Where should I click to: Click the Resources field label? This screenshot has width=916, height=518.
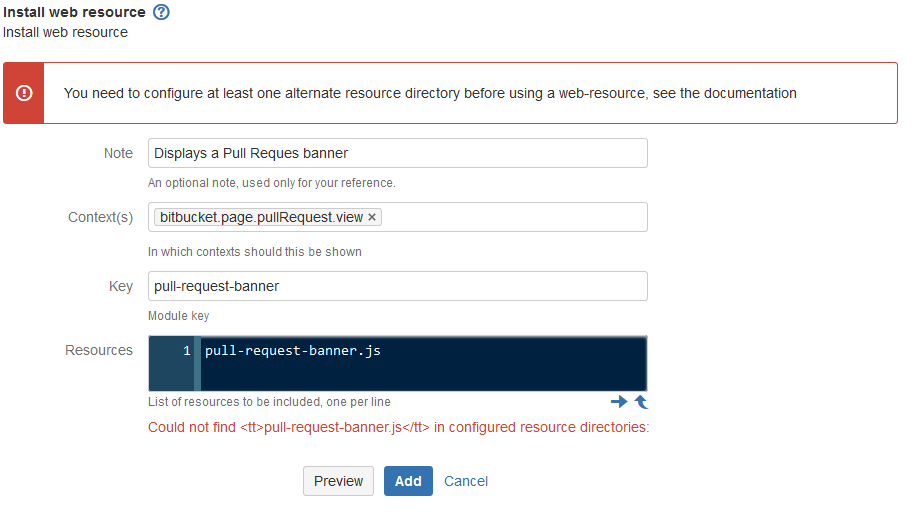[x=99, y=350]
